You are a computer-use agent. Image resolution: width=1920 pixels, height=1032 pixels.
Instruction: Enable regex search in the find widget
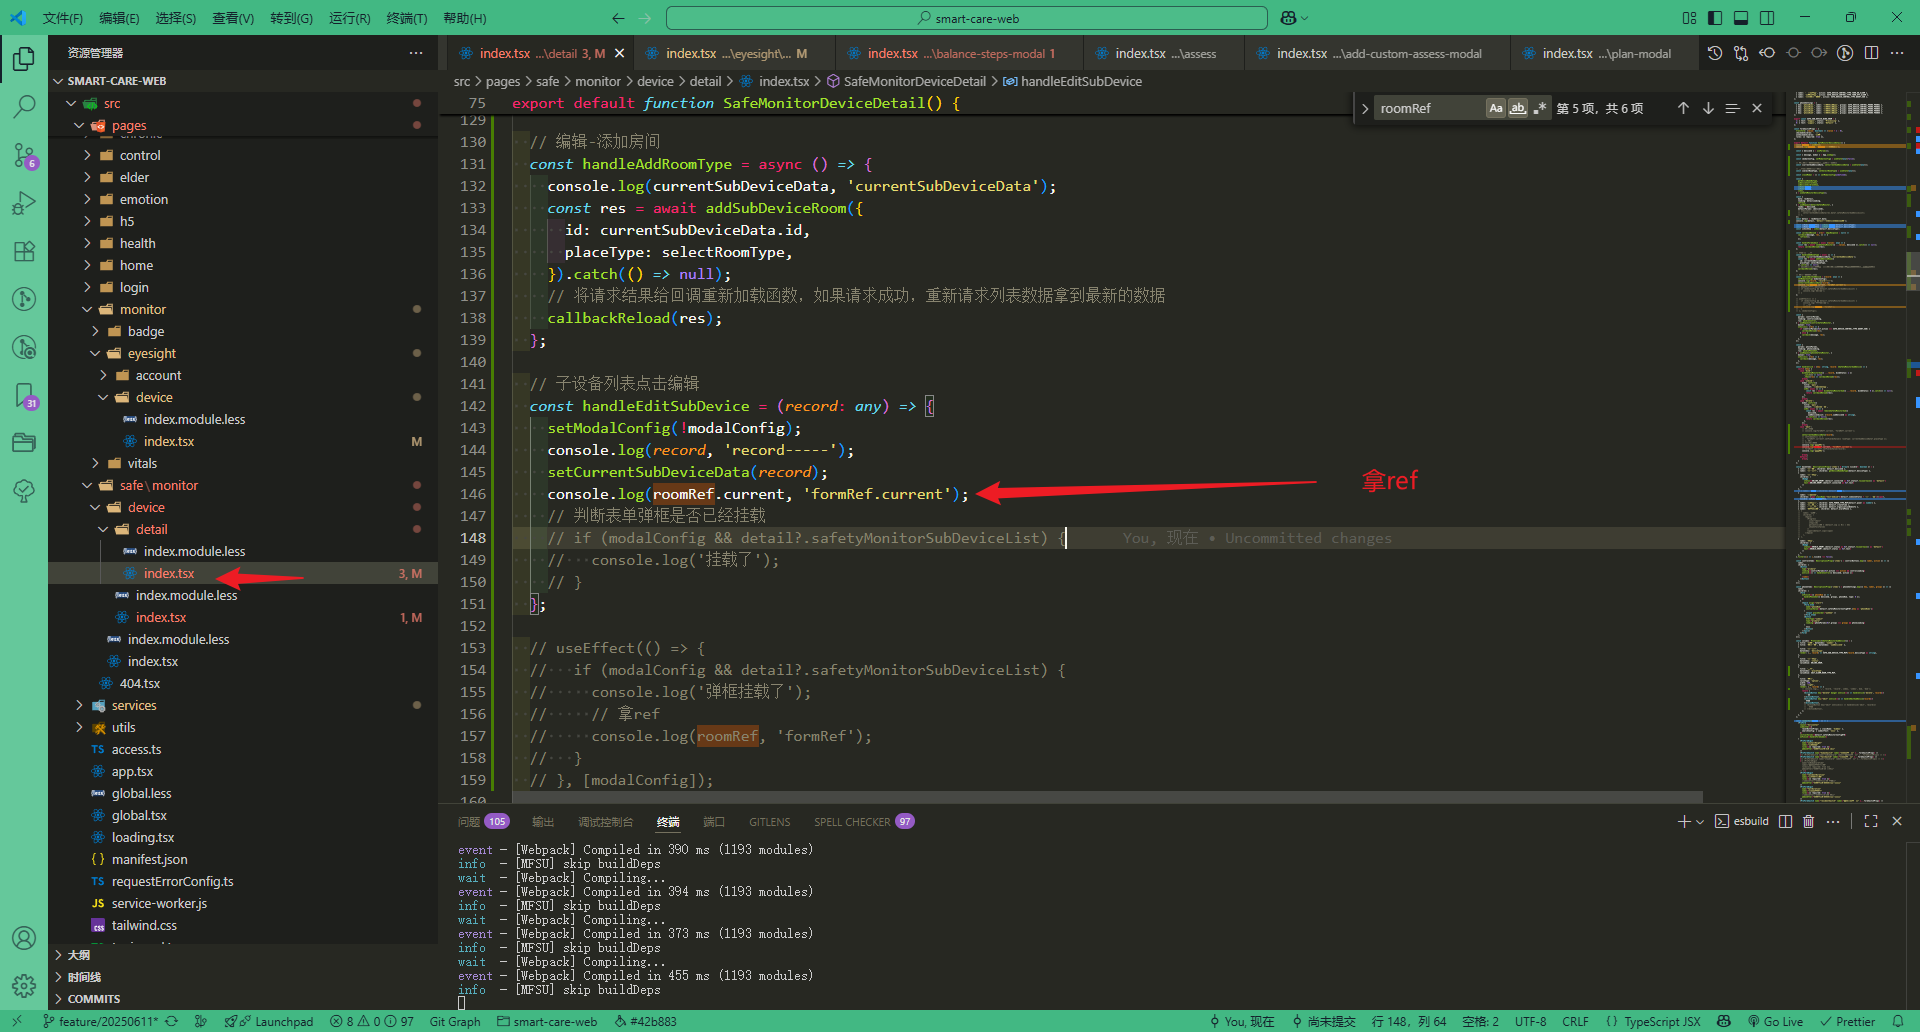(1540, 107)
